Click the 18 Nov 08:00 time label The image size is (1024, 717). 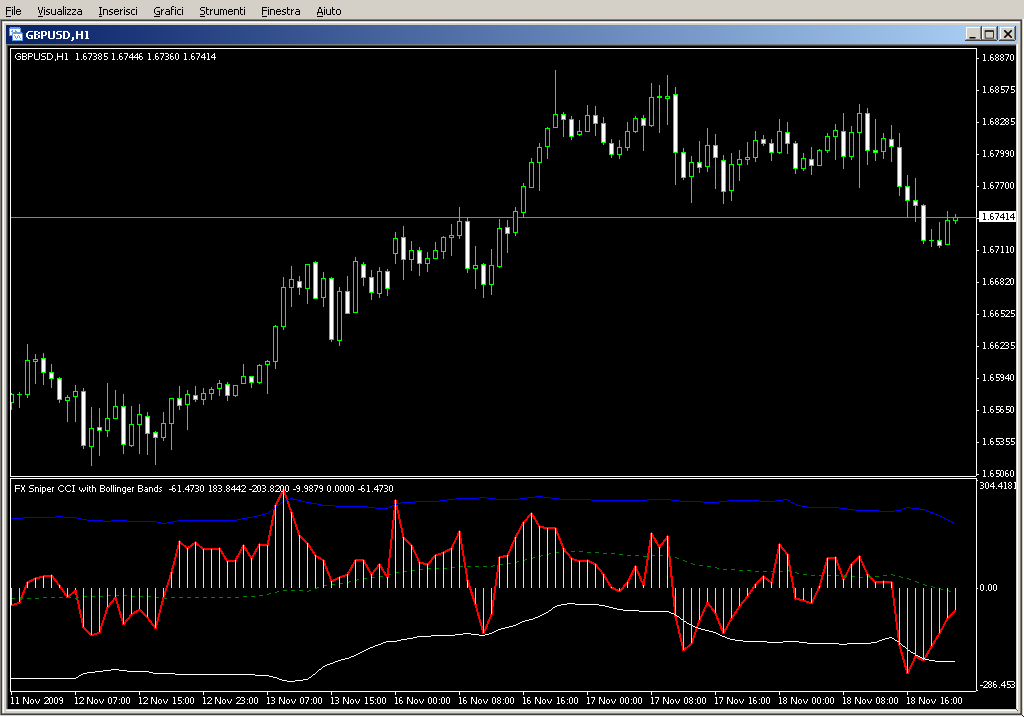pyautogui.click(x=870, y=701)
